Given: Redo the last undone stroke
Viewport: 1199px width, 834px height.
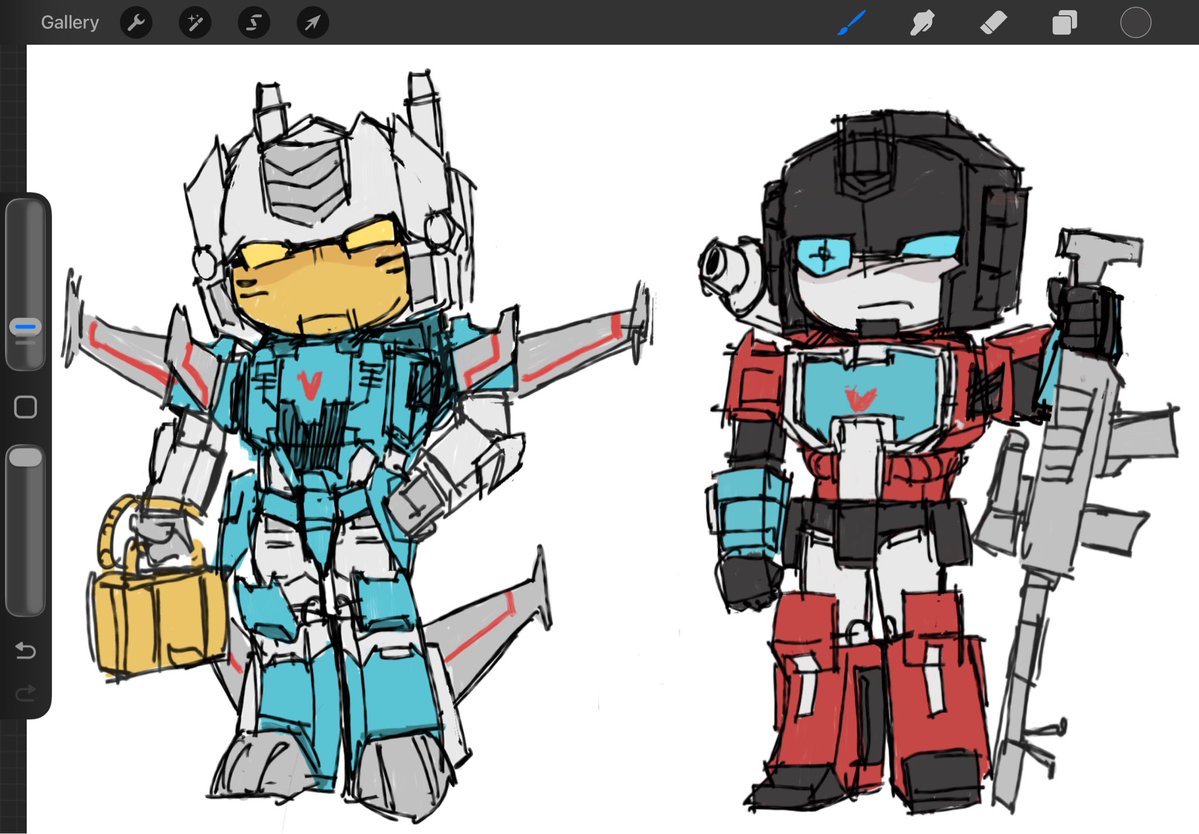Looking at the screenshot, I should click(x=25, y=693).
